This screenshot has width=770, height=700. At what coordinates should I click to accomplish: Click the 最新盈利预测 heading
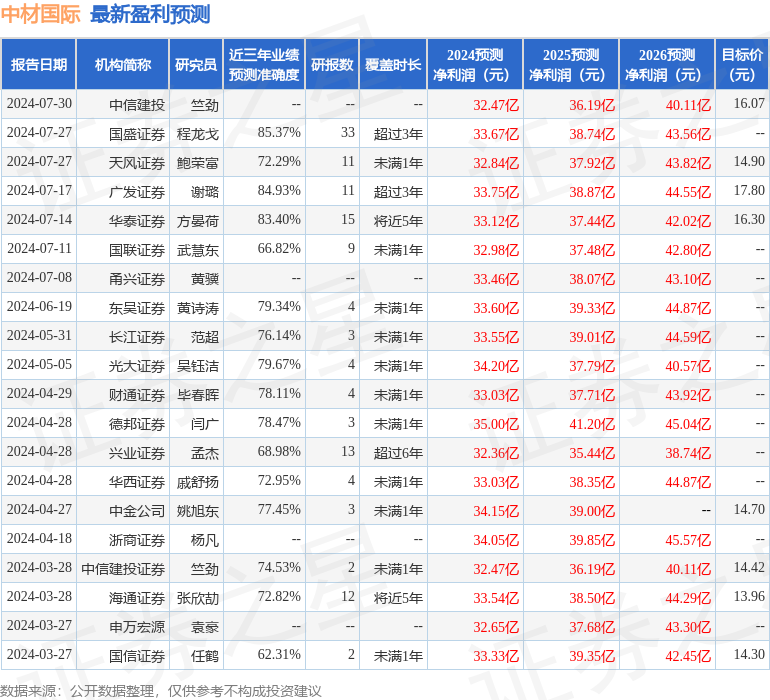[150, 14]
